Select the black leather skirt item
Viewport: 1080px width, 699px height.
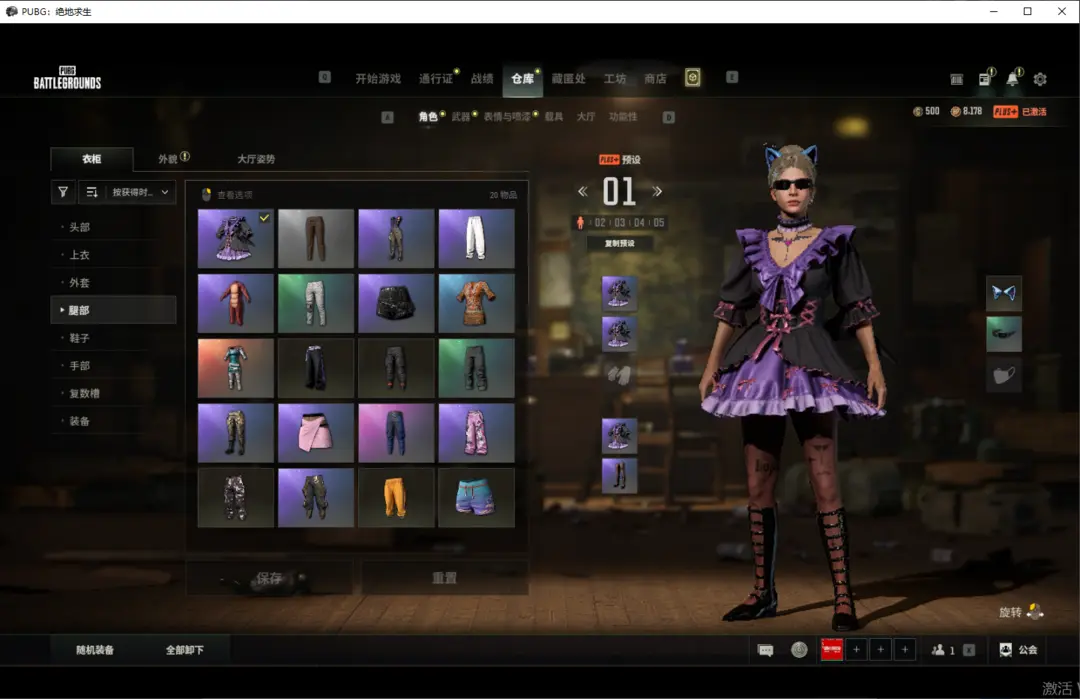[x=396, y=303]
